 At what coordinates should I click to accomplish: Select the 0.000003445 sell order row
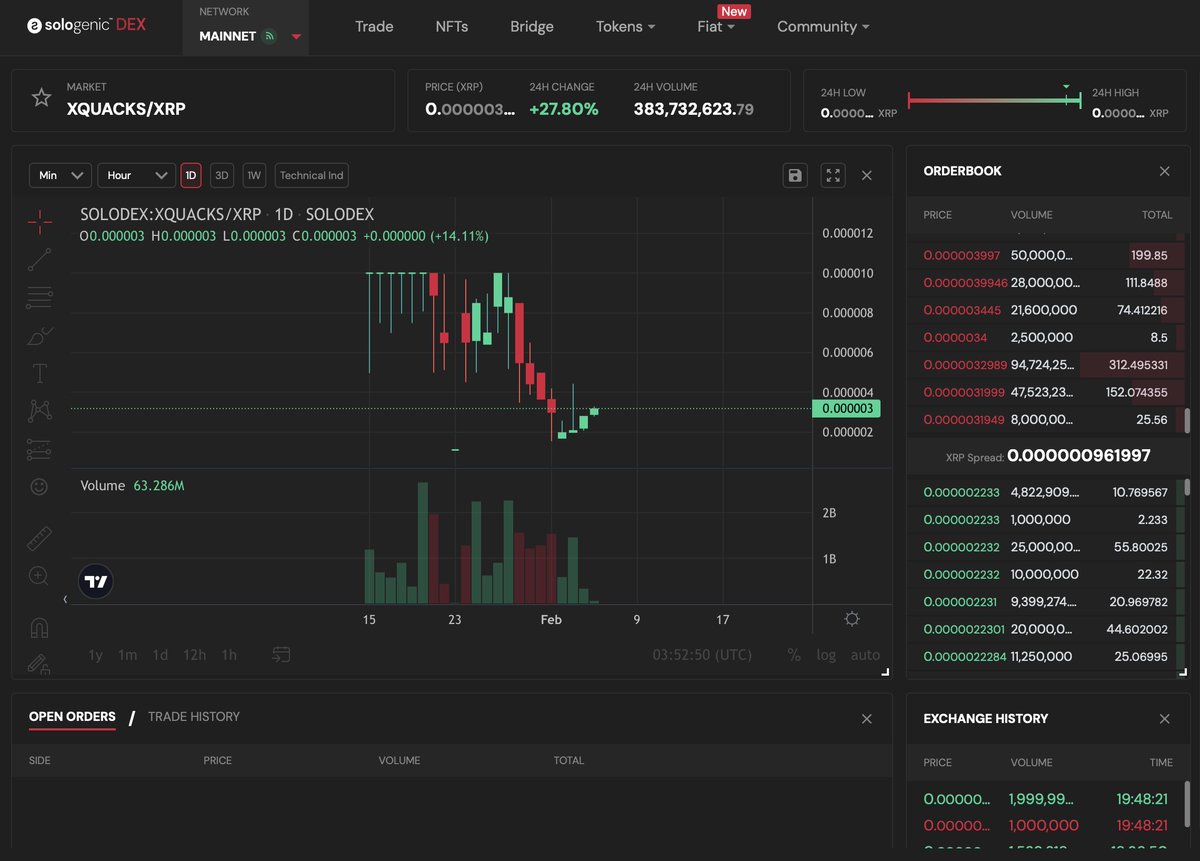tap(1045, 310)
